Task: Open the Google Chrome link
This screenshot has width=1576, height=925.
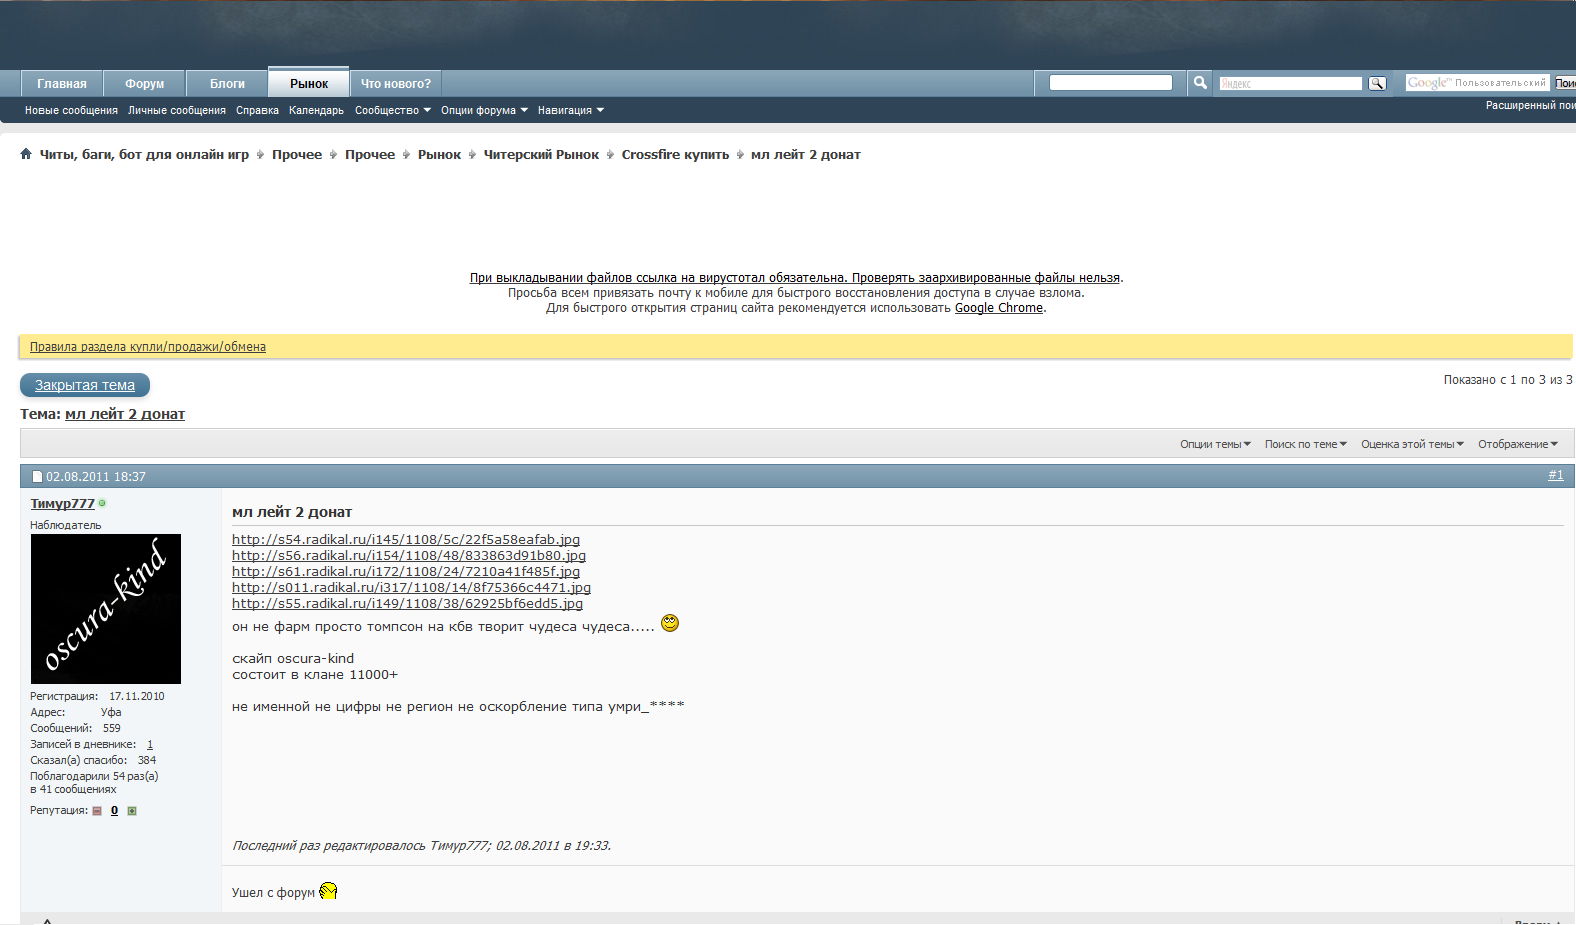Action: tap(999, 308)
